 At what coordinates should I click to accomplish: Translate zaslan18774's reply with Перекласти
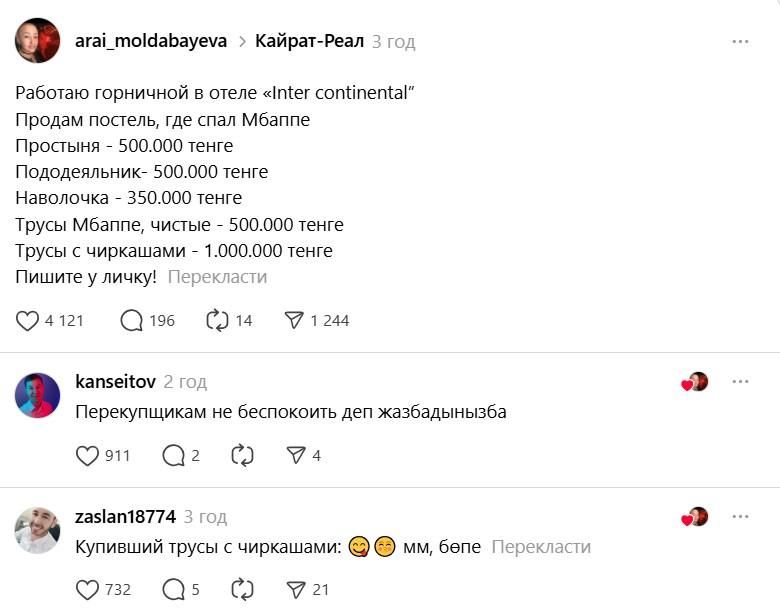click(x=541, y=547)
